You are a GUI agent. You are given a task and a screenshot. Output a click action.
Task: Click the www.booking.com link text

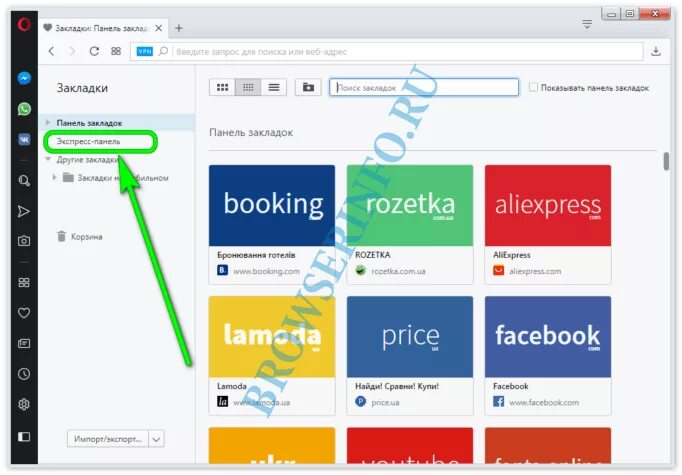[266, 271]
